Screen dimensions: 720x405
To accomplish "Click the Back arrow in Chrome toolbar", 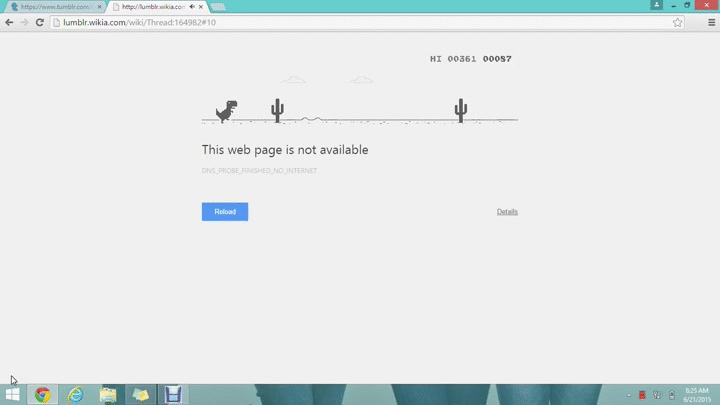I will [10, 22].
